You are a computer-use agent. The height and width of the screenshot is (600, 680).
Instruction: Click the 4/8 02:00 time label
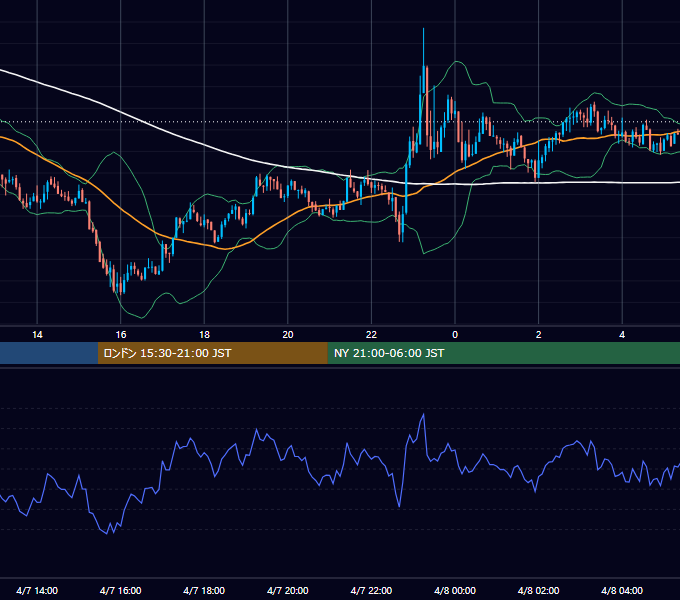click(538, 590)
